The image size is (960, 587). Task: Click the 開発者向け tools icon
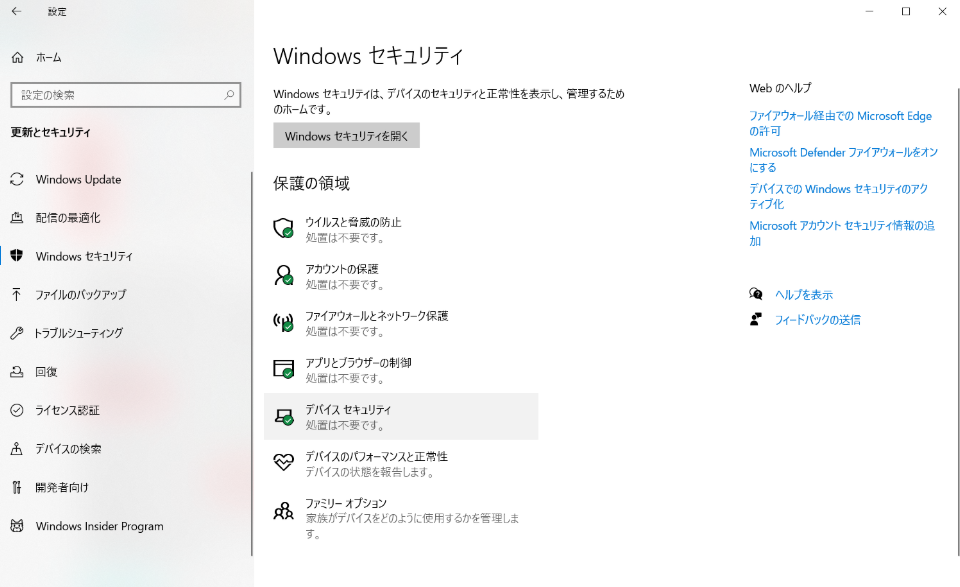click(x=17, y=487)
